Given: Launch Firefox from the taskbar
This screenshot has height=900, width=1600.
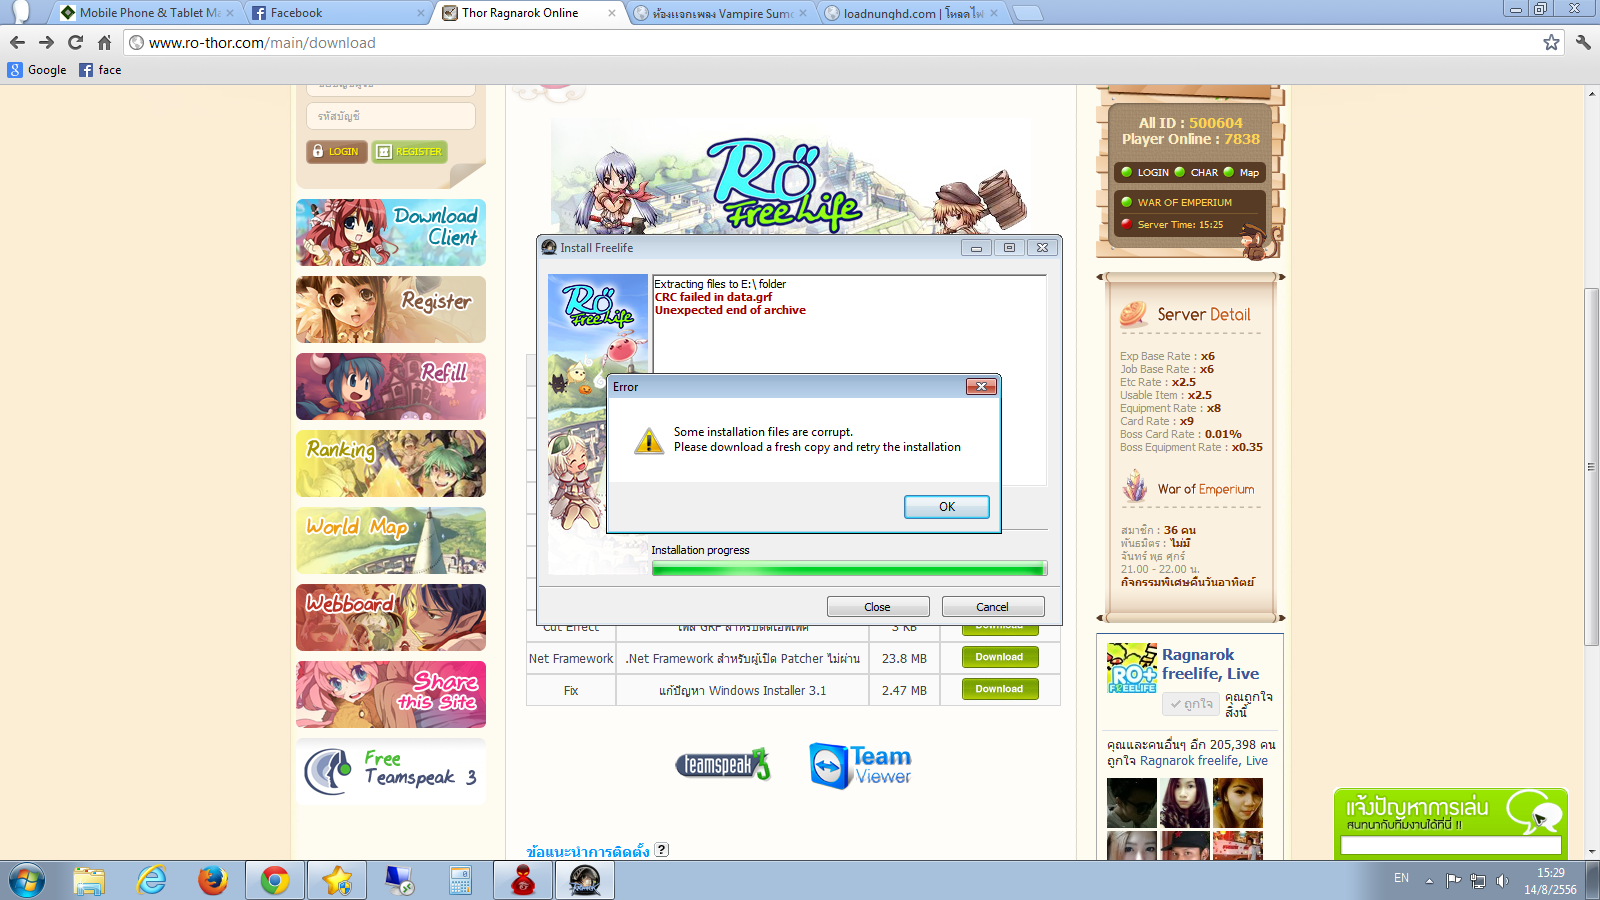Looking at the screenshot, I should [x=213, y=881].
